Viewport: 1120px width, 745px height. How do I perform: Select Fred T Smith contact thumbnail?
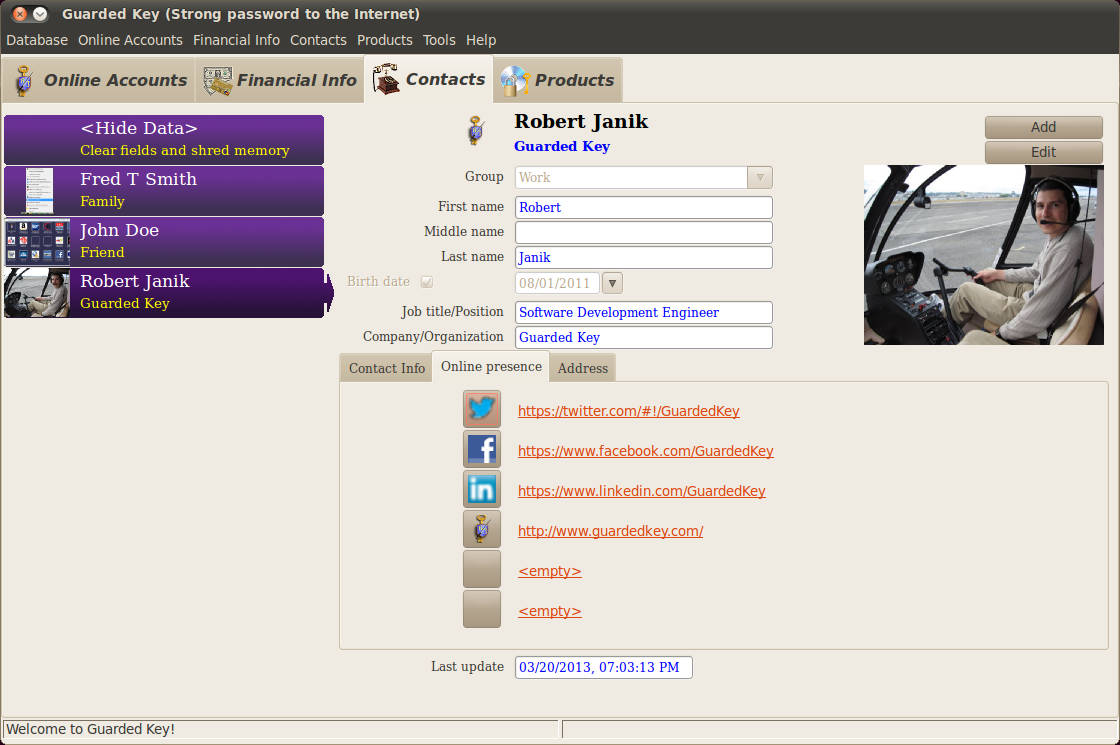pyautogui.click(x=38, y=191)
